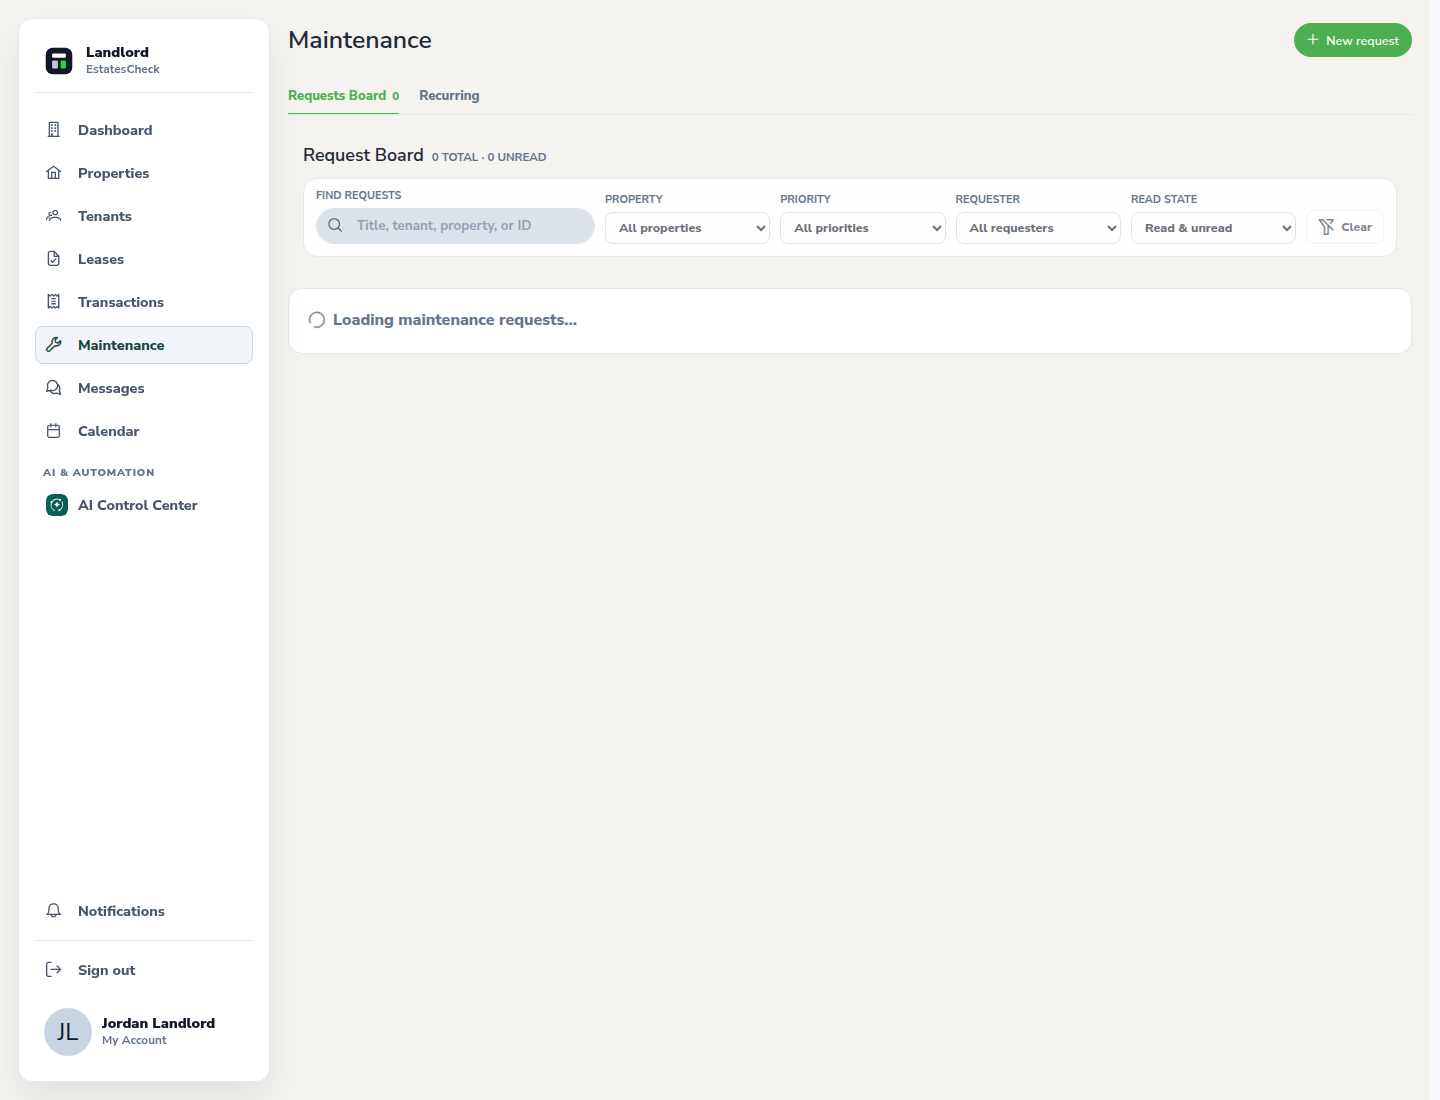Click Loading maintenance requests text
1440x1100 pixels.
[x=455, y=320]
